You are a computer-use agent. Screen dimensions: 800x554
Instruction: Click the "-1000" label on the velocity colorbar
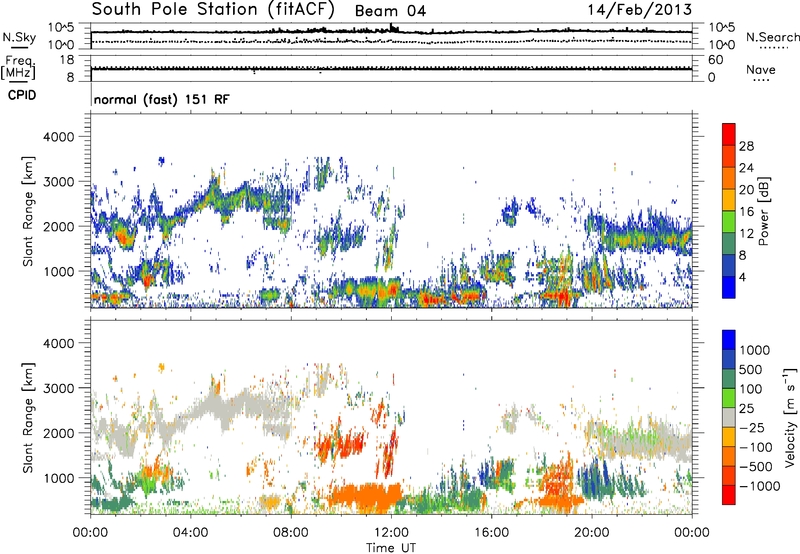click(x=759, y=486)
